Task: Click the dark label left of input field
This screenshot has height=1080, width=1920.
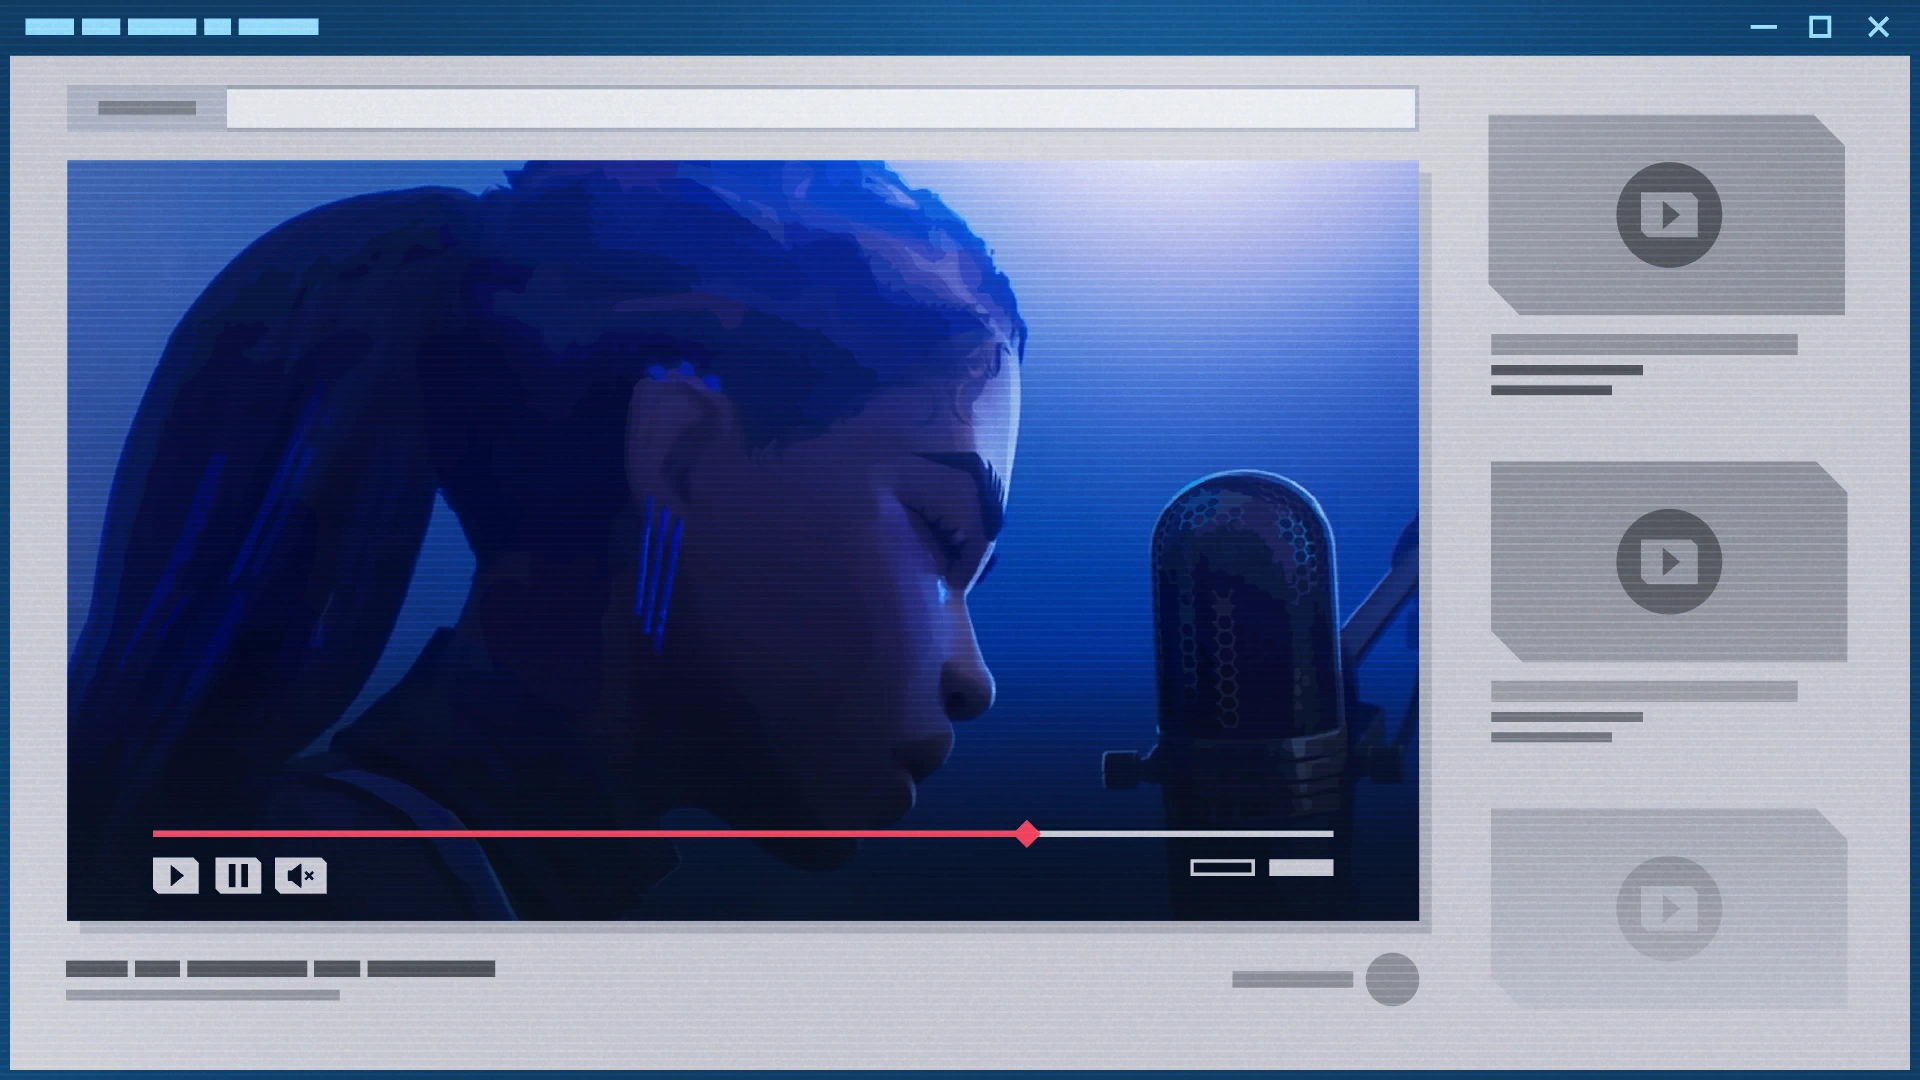Action: pos(147,108)
